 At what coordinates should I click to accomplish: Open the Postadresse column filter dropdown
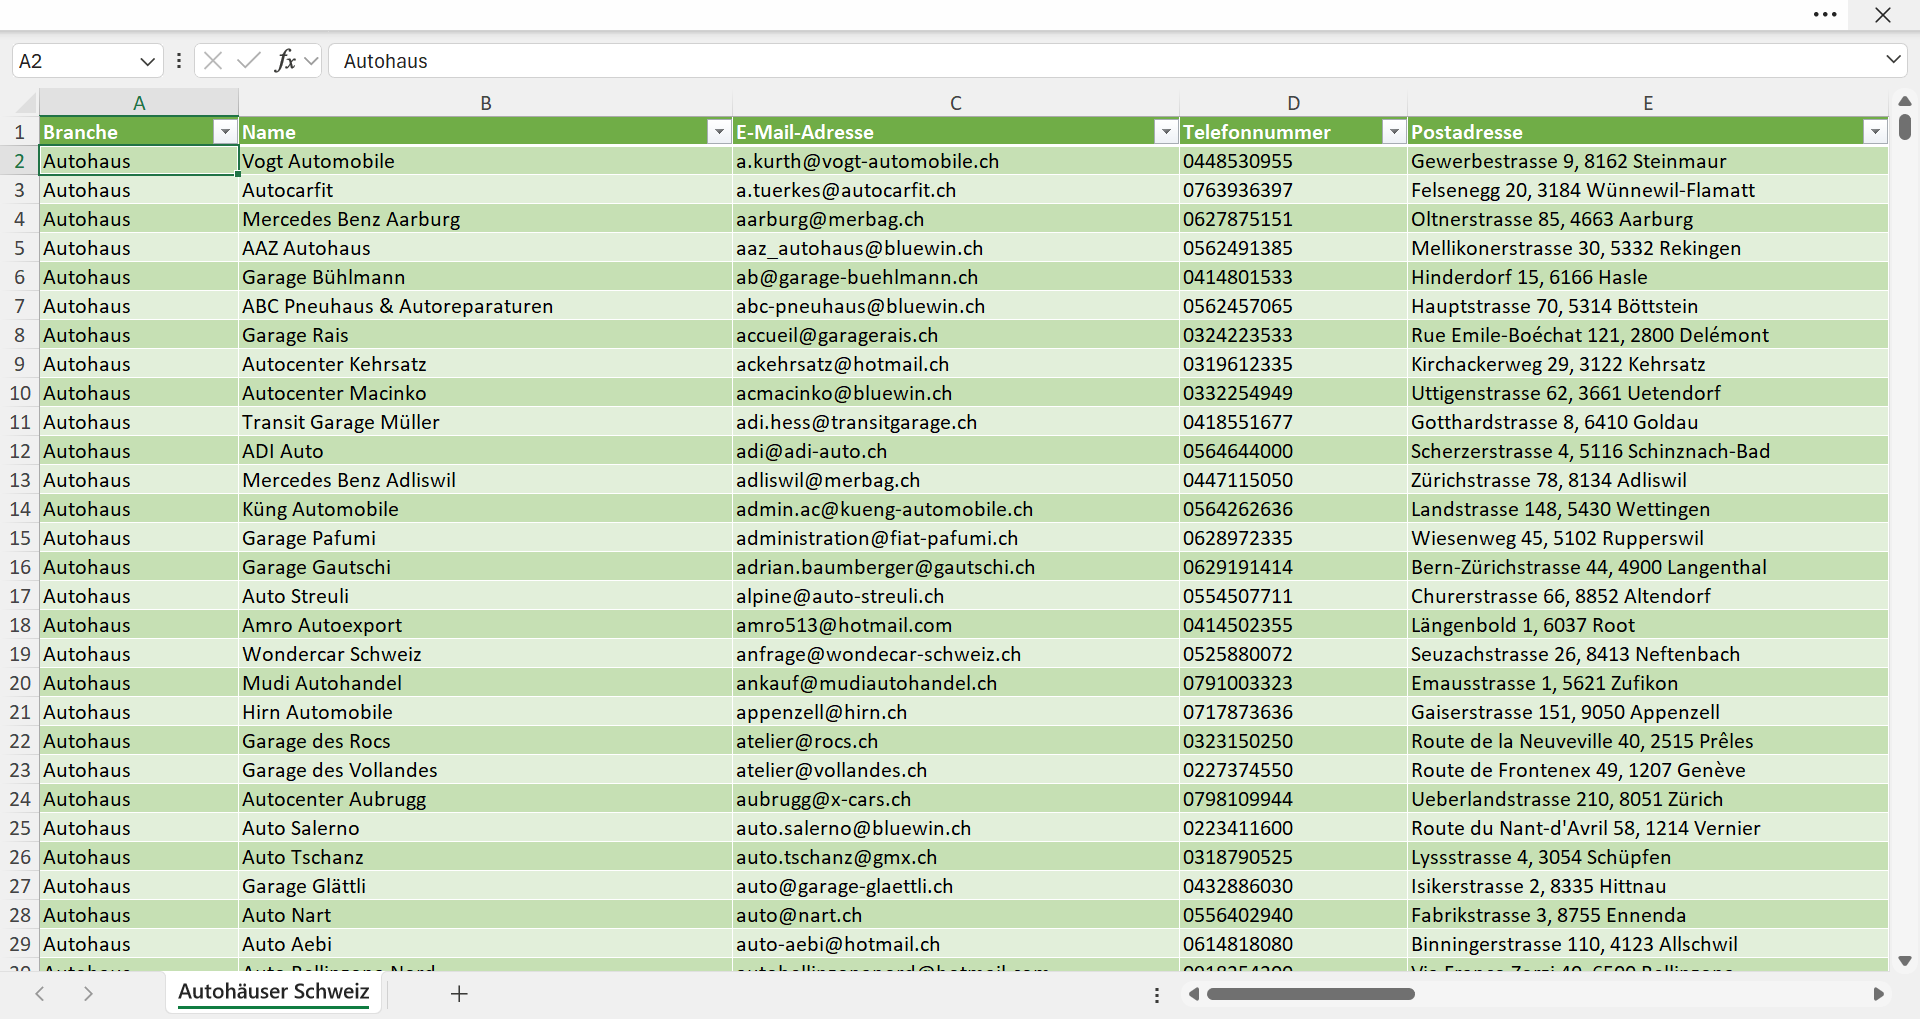pos(1875,132)
